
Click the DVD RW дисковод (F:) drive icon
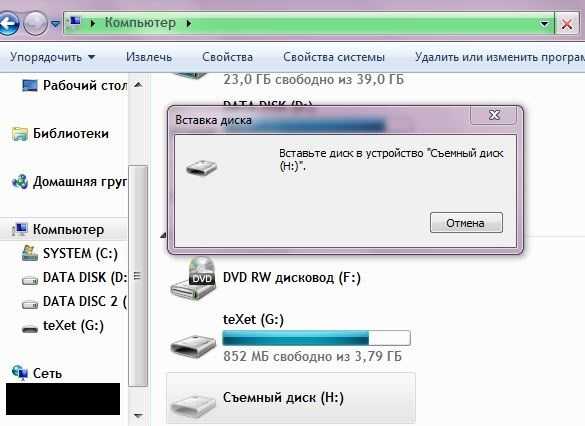click(x=193, y=279)
